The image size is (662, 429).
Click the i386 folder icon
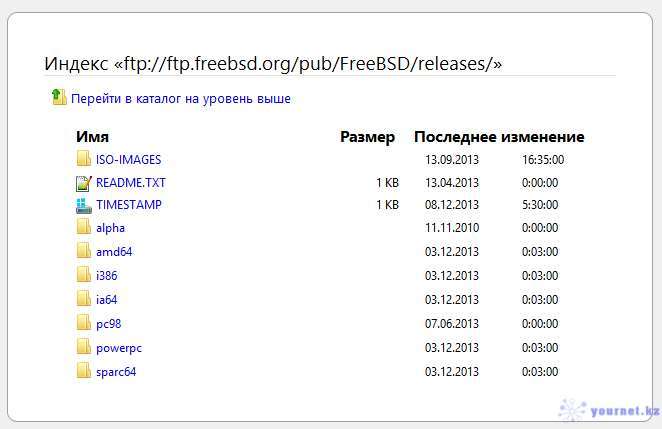point(84,274)
